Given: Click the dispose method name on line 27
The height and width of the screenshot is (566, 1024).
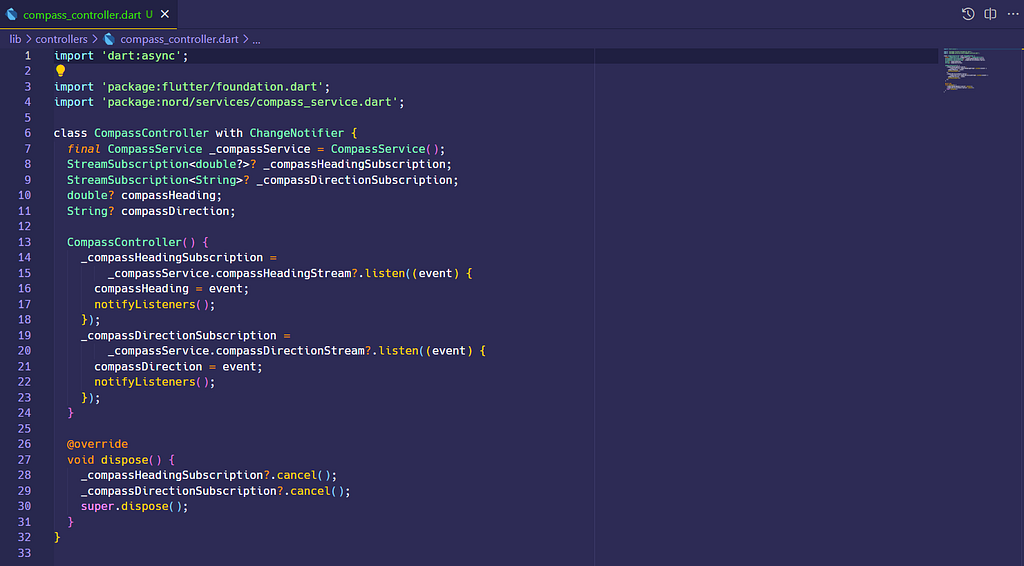Looking at the screenshot, I should (124, 460).
